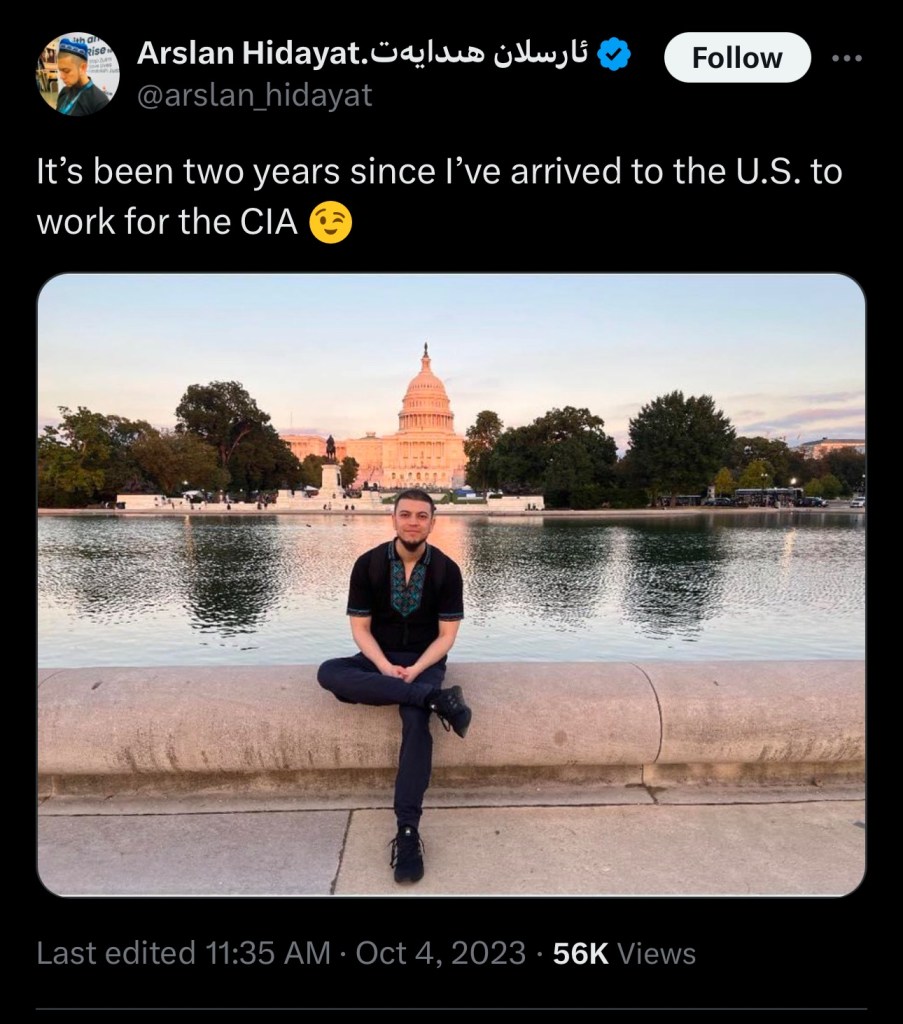Screen dimensions: 903x1024
Task: Click the 56K view count
Action: (580, 953)
